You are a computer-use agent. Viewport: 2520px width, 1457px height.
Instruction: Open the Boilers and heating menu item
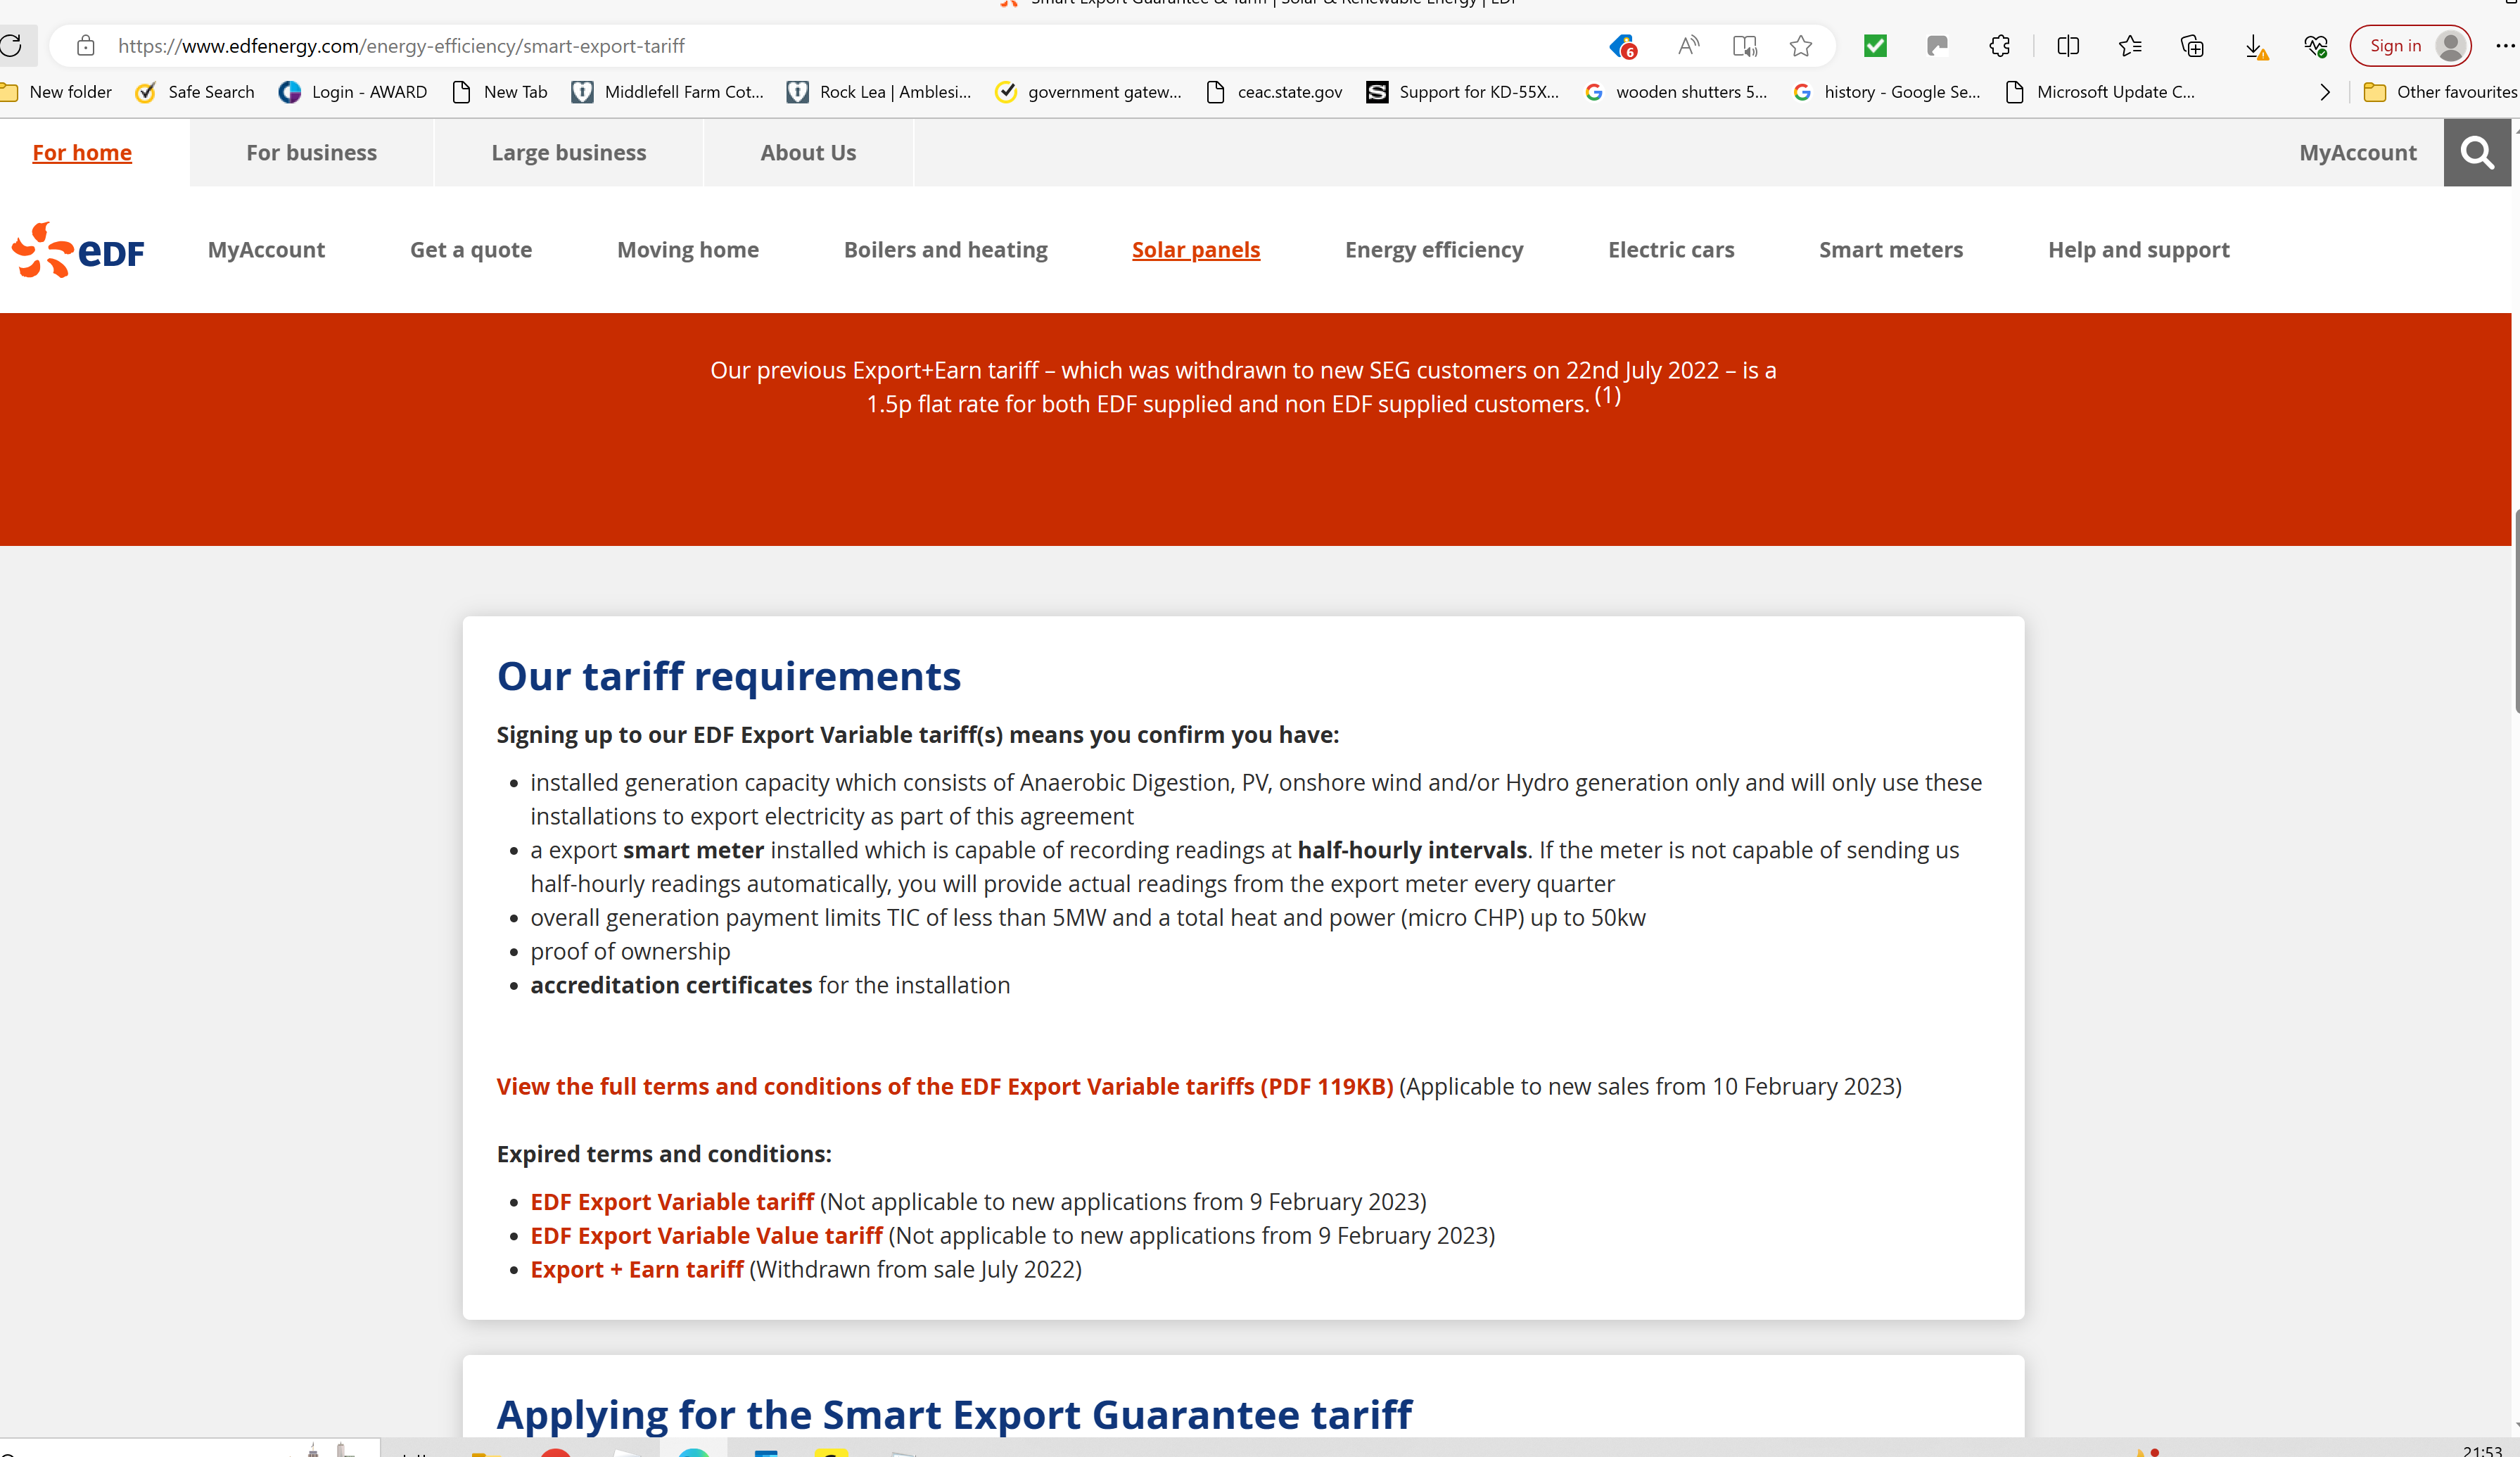click(946, 250)
